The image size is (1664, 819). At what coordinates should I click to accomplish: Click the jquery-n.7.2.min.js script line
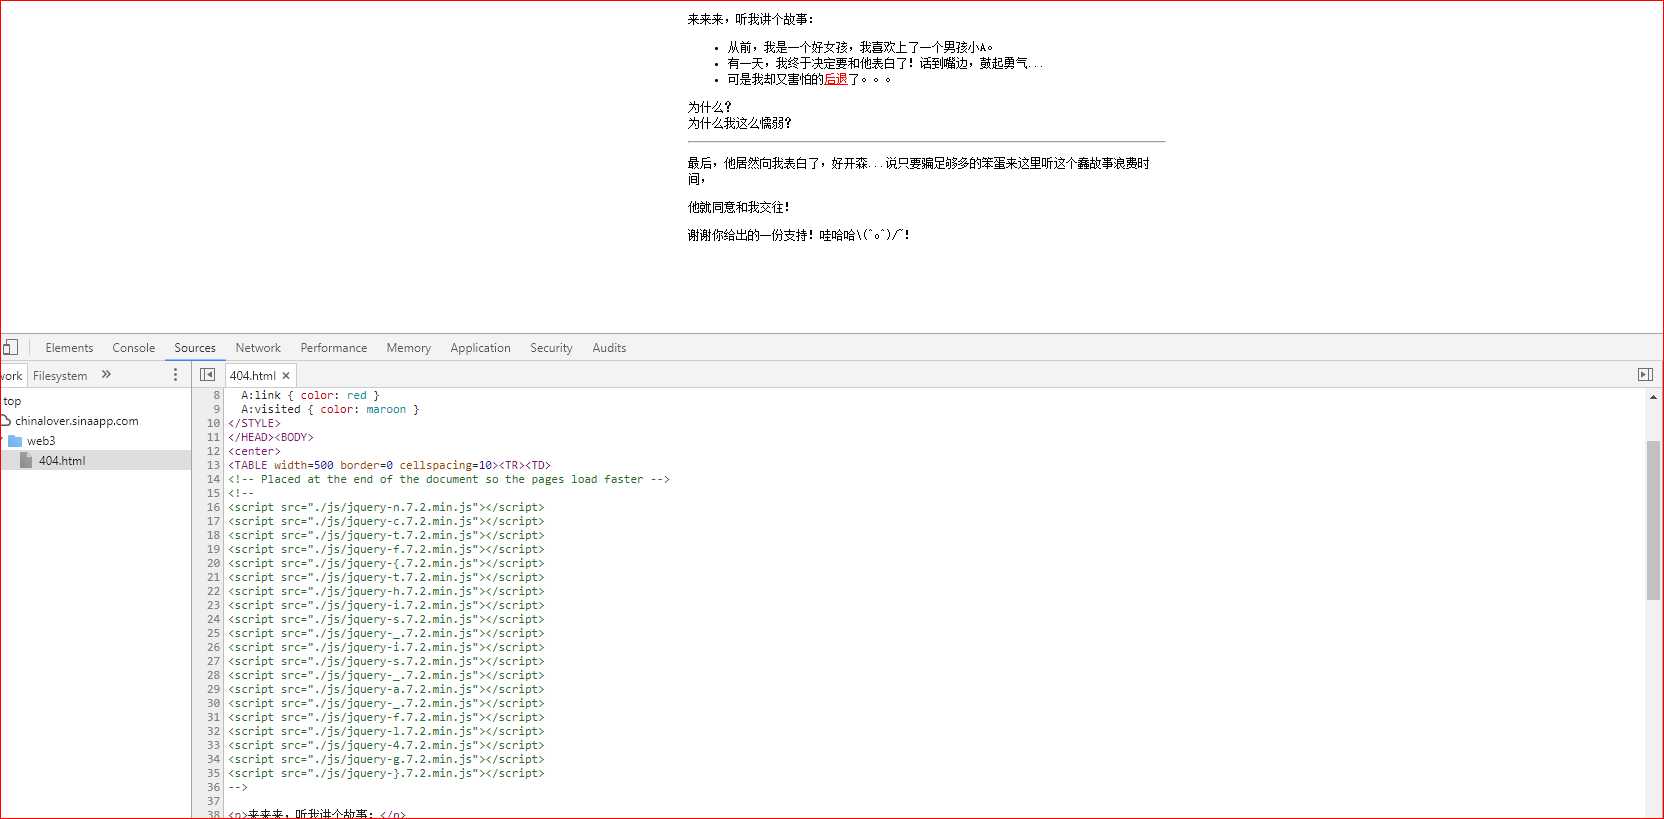[x=386, y=507]
